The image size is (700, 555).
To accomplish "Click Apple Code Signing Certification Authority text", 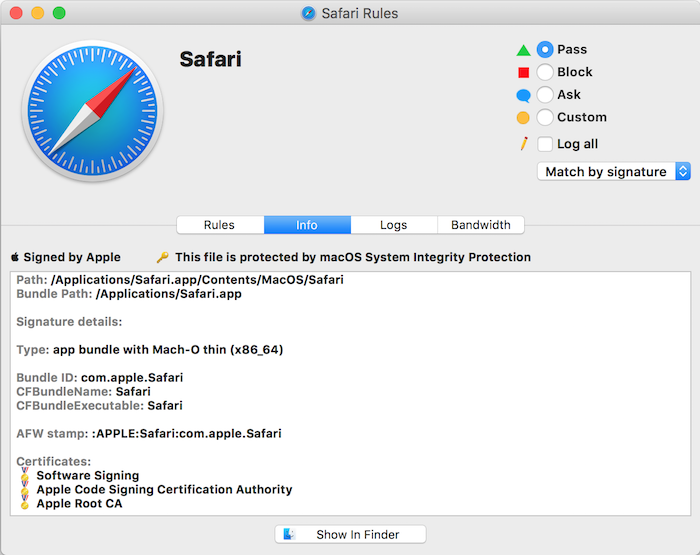I will point(164,489).
